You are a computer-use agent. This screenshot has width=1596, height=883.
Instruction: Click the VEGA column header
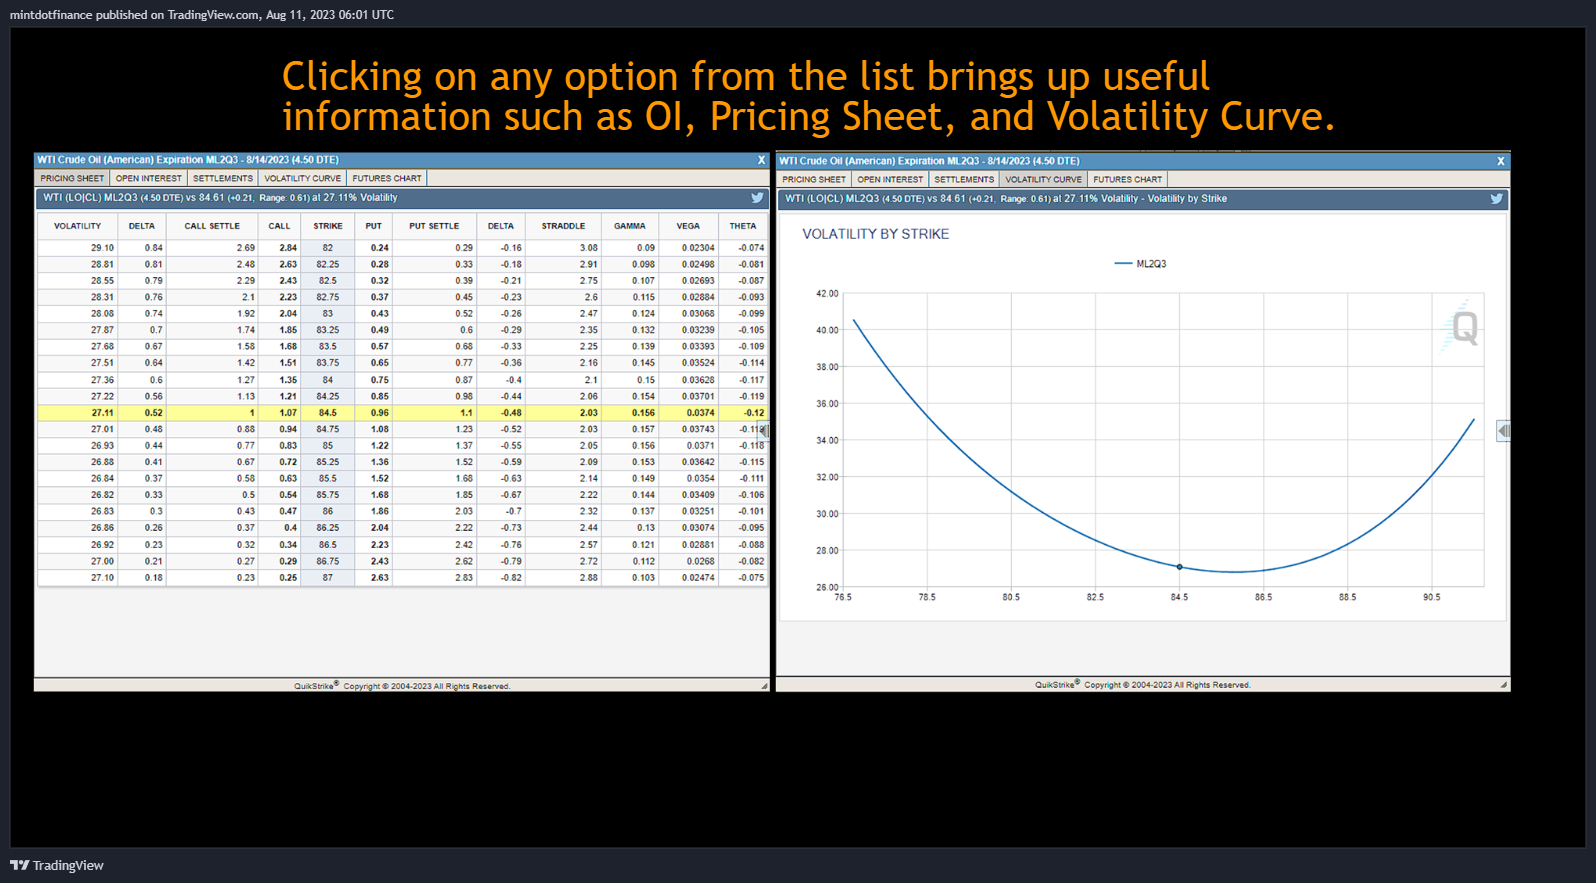pyautogui.click(x=688, y=226)
